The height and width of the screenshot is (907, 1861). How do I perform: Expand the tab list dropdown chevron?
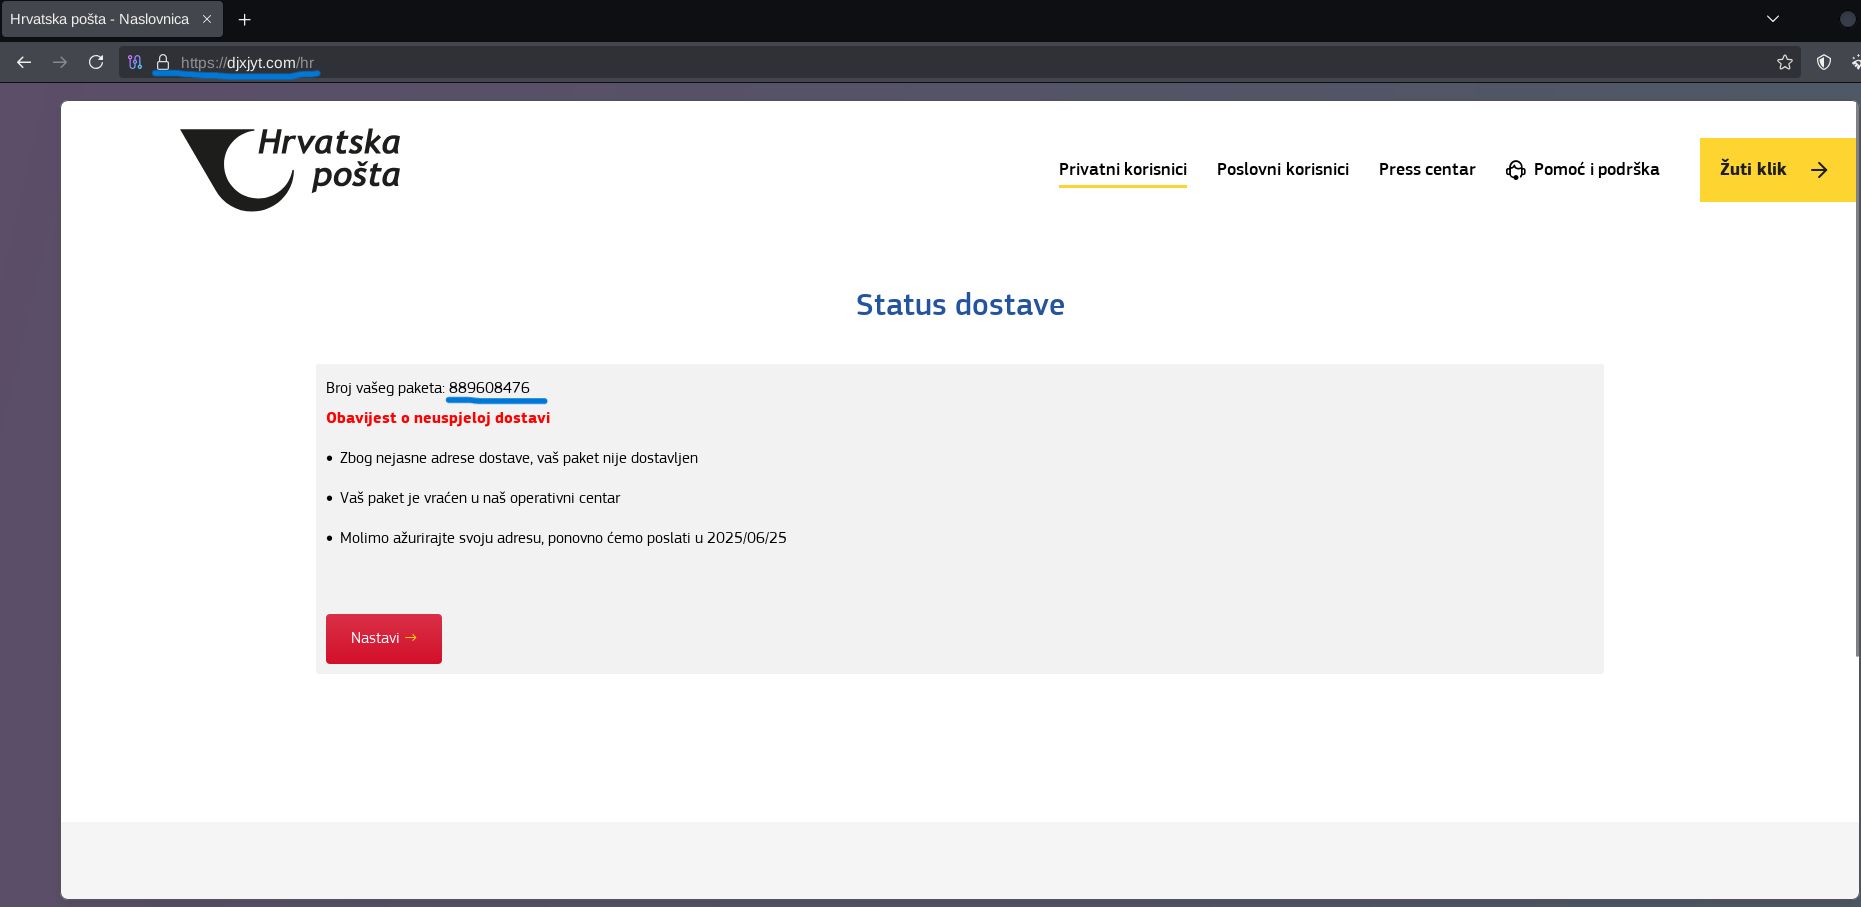click(1773, 19)
